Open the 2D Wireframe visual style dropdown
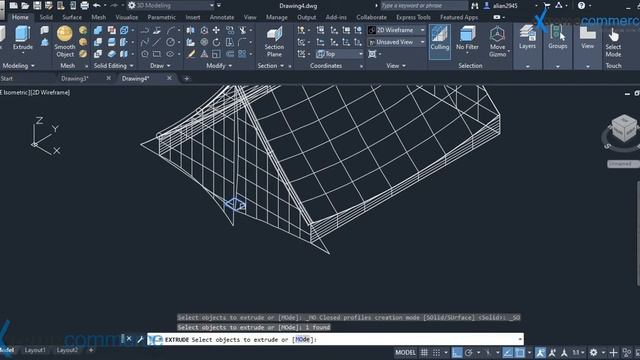The image size is (640, 360). click(x=396, y=30)
